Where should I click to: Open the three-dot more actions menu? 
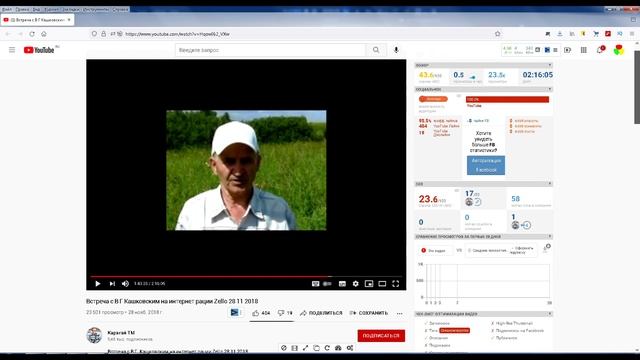click(400, 313)
